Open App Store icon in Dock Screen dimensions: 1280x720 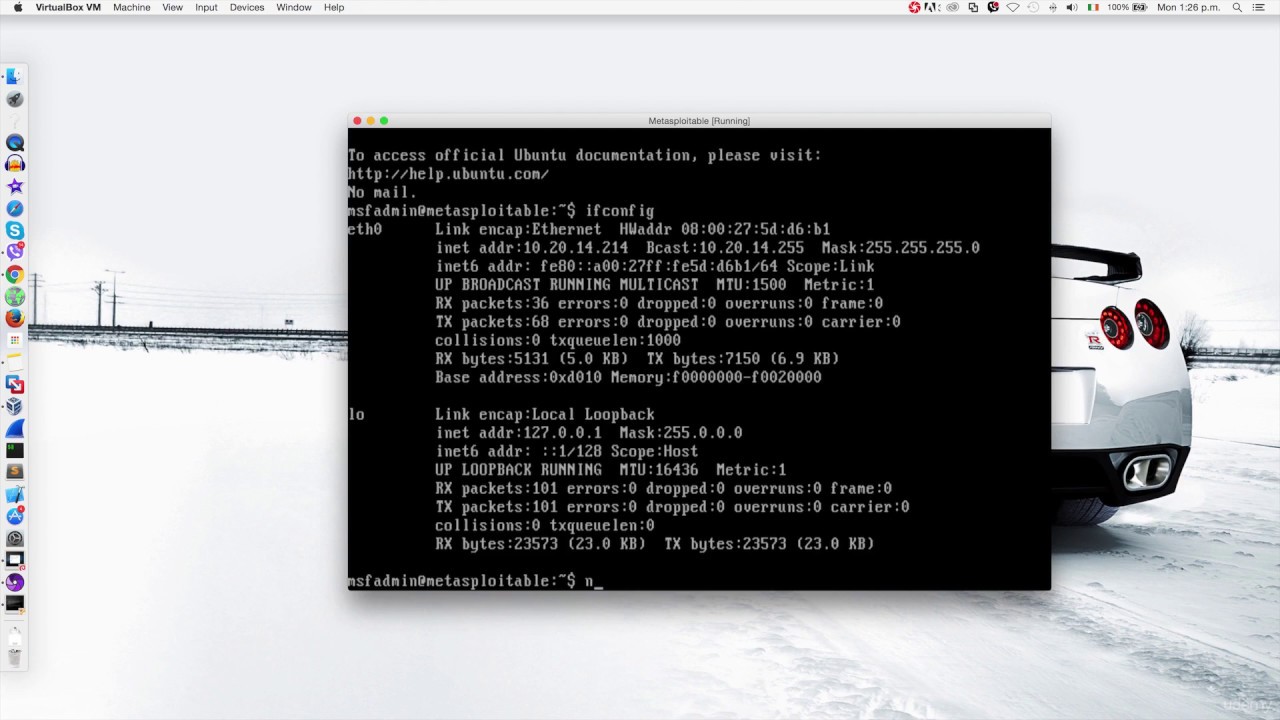tap(14, 516)
